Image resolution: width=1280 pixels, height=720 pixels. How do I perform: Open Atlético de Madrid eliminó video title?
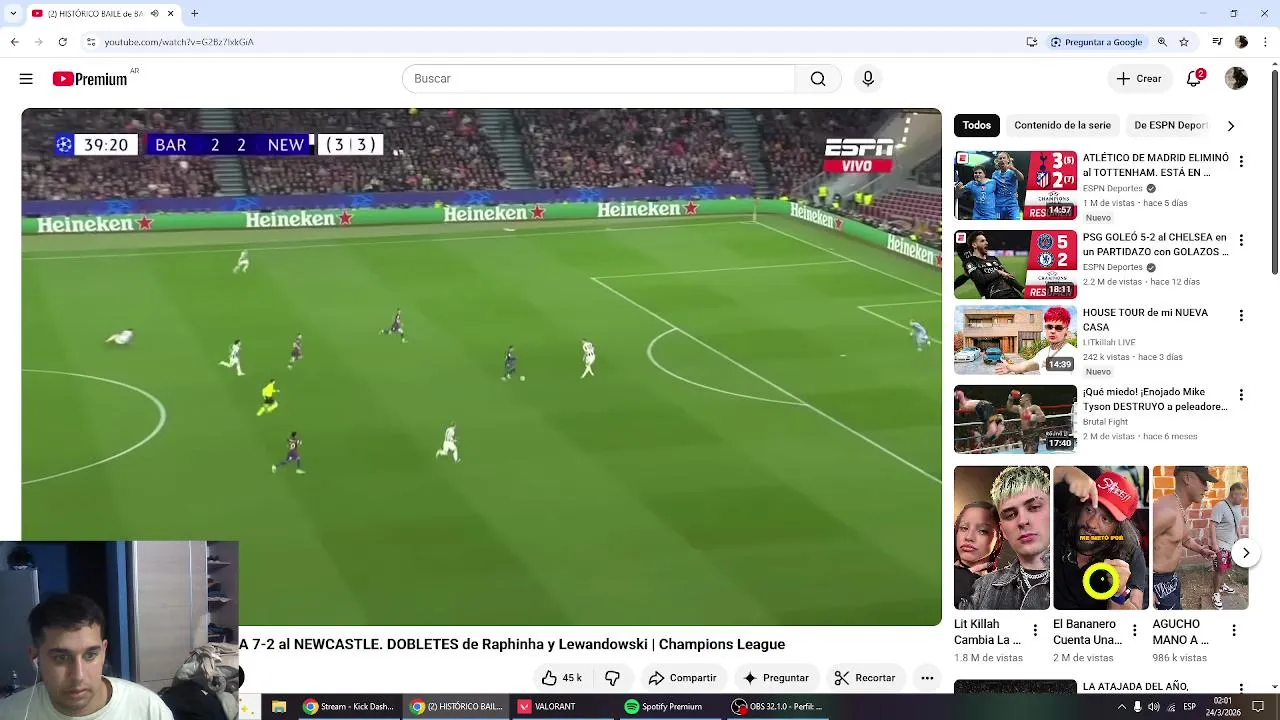1156,165
